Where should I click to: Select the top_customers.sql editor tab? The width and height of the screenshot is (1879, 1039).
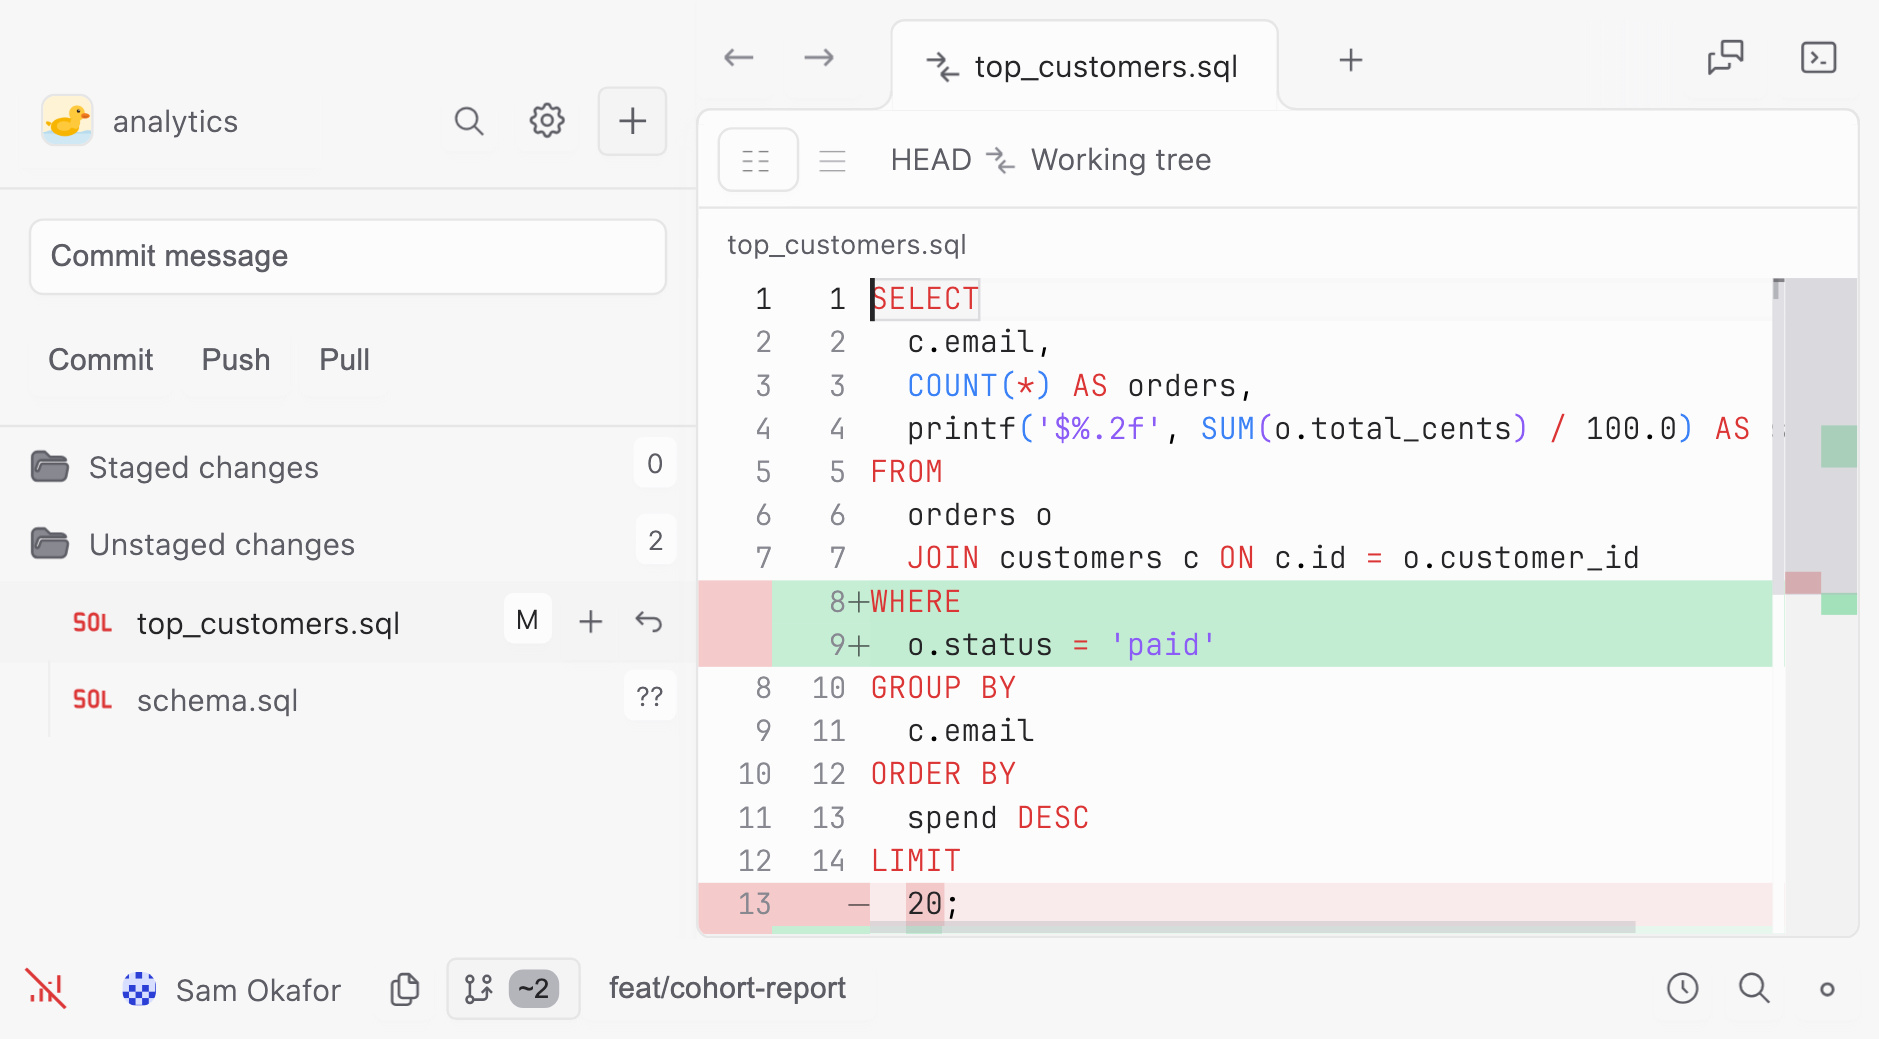(x=1084, y=66)
